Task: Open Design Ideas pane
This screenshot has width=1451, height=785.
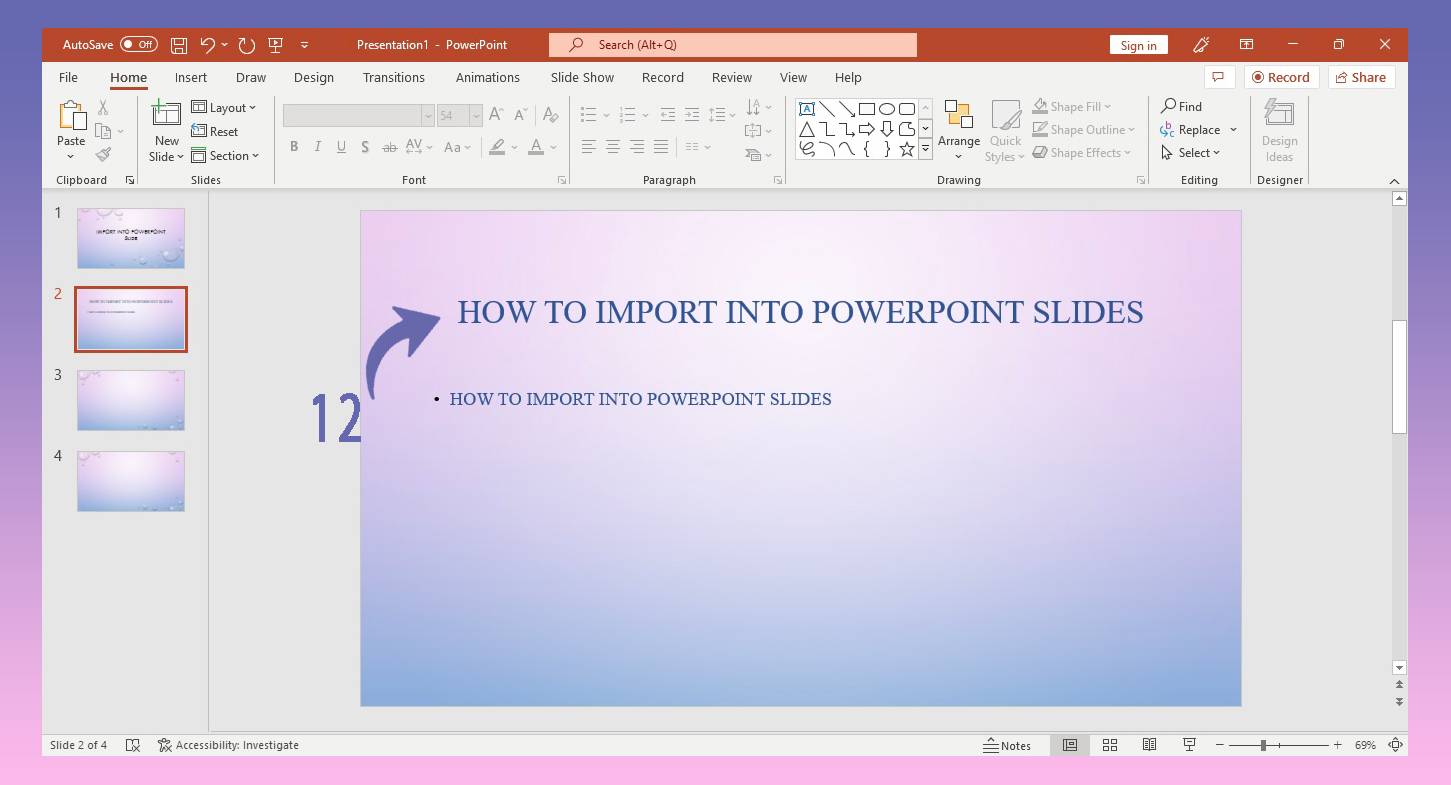Action: point(1279,130)
